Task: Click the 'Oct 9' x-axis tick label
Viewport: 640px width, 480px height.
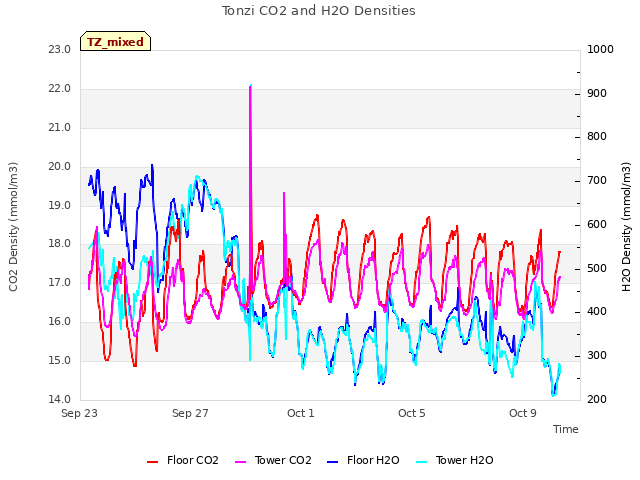Action: [523, 413]
